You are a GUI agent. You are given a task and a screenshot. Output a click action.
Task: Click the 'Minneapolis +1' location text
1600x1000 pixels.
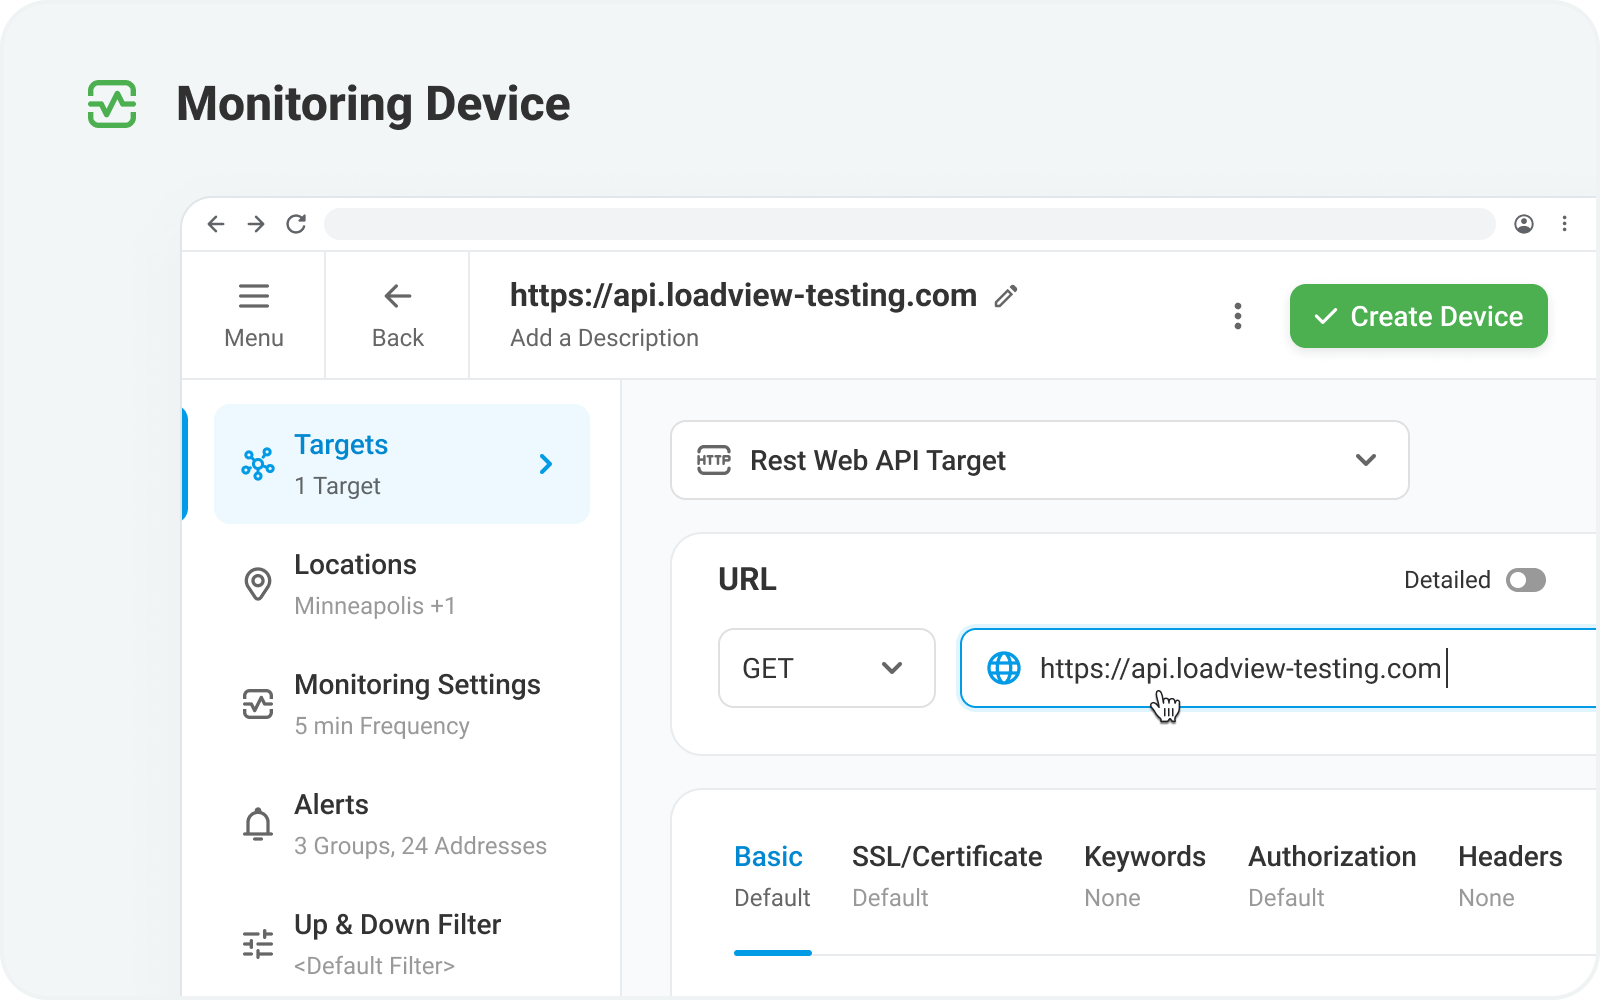point(375,606)
